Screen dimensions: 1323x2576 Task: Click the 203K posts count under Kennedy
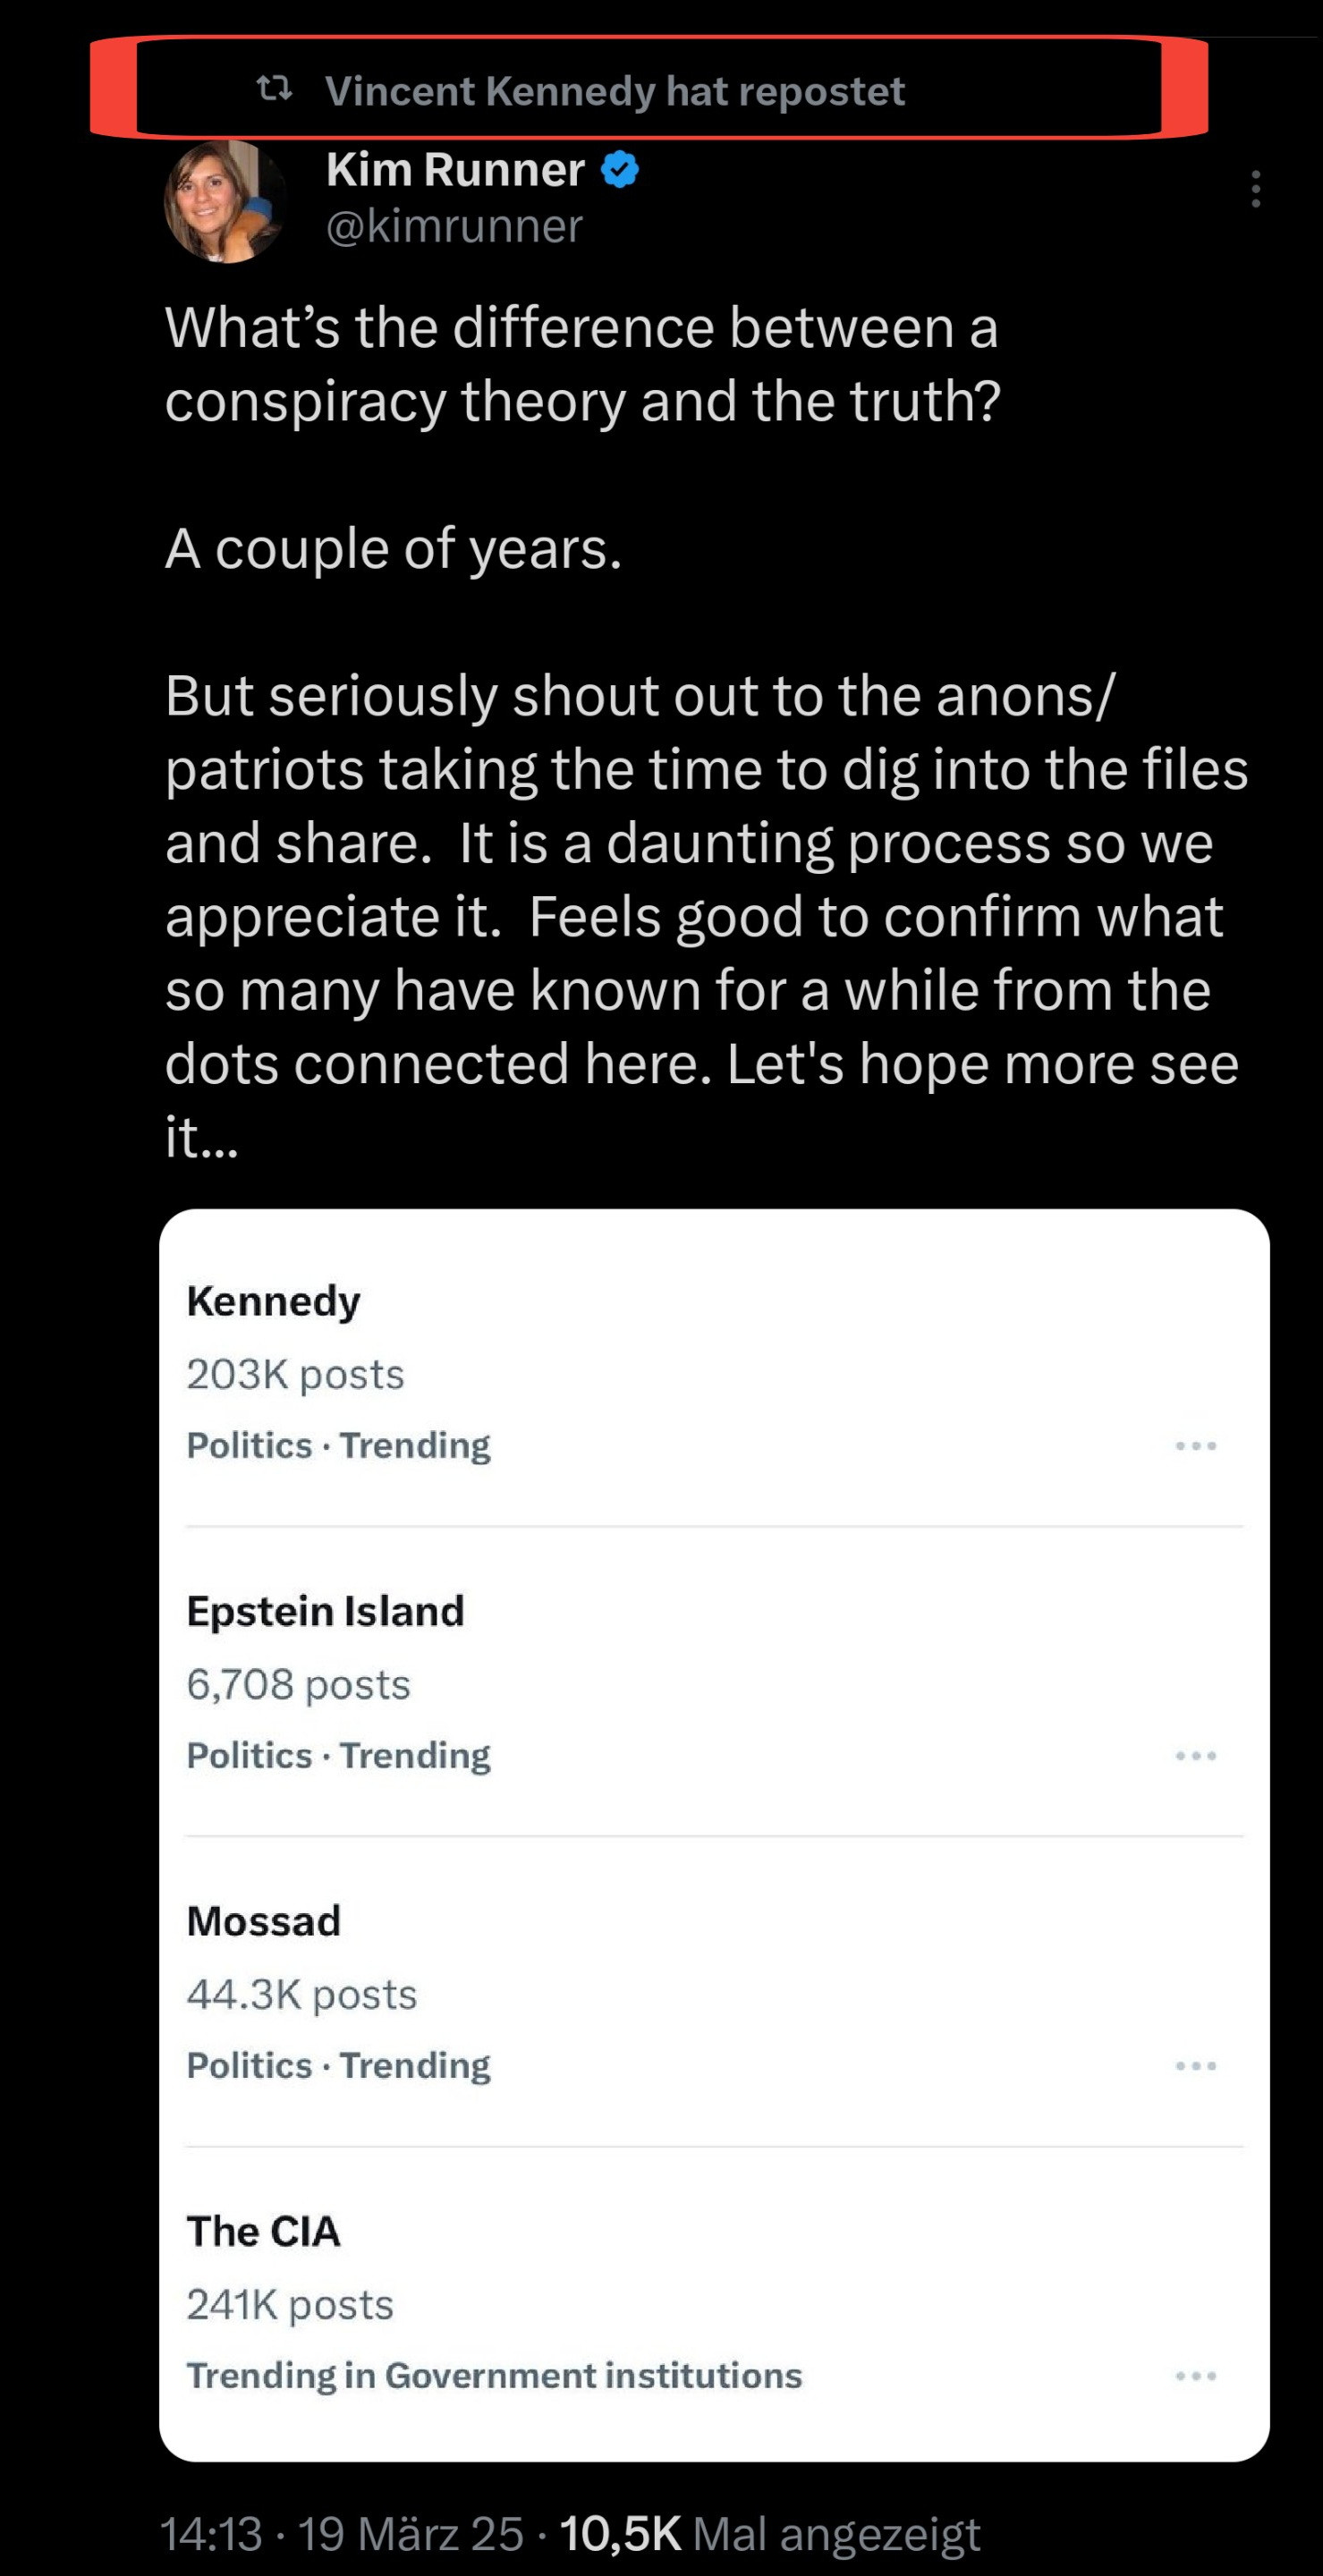(295, 1374)
